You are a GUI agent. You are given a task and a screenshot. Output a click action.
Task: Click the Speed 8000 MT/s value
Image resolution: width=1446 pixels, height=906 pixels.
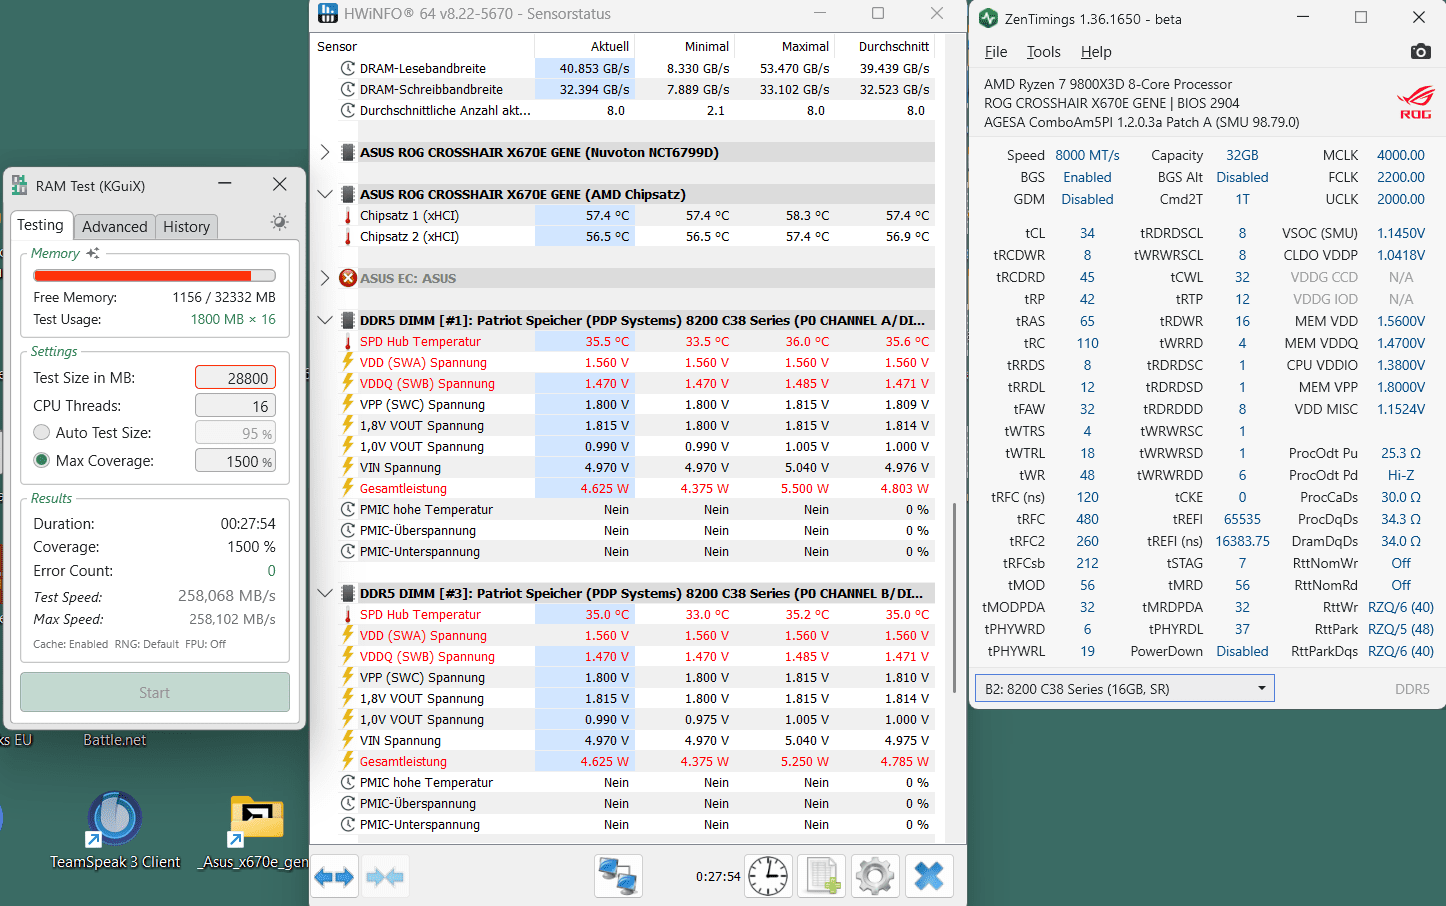[1087, 155]
